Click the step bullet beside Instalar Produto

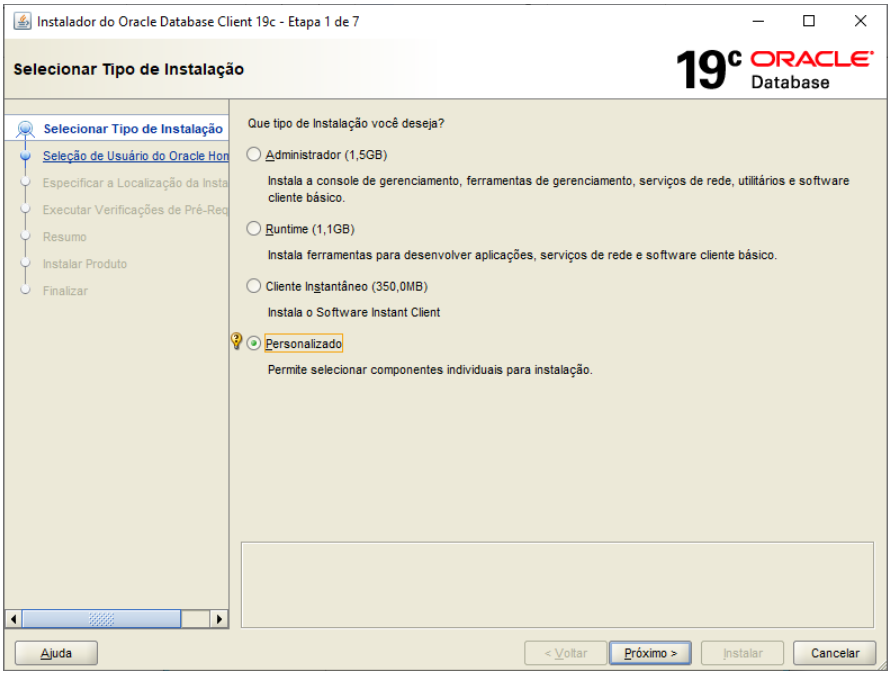pos(25,263)
